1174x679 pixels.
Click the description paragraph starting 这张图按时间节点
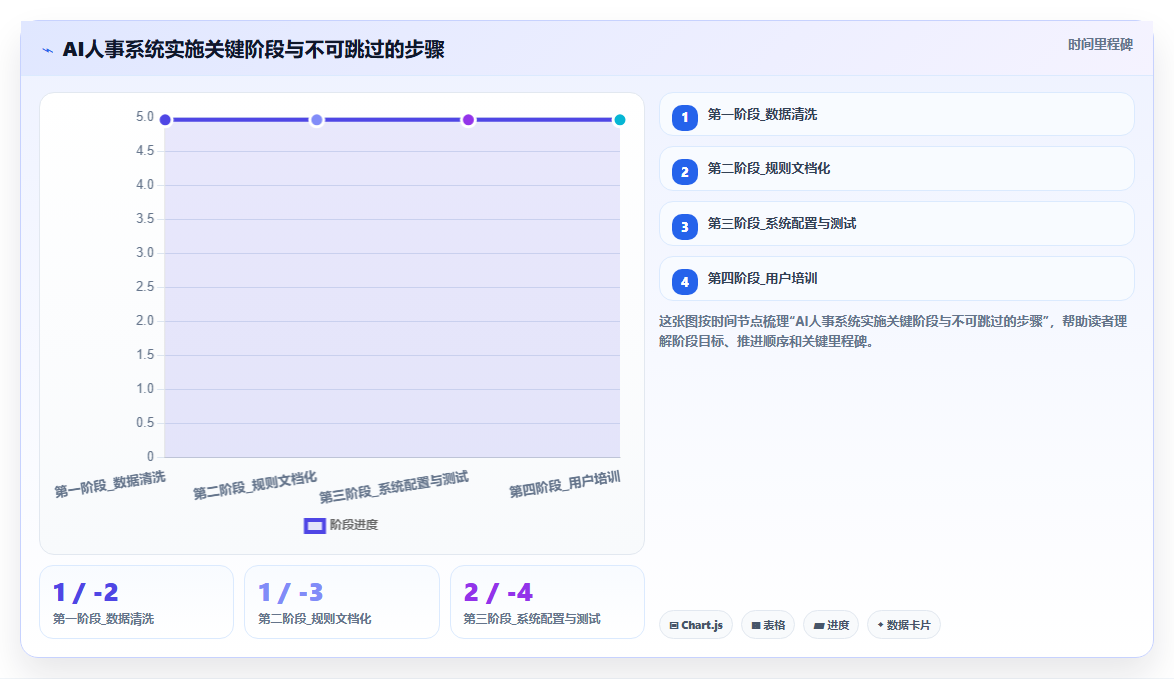[892, 332]
